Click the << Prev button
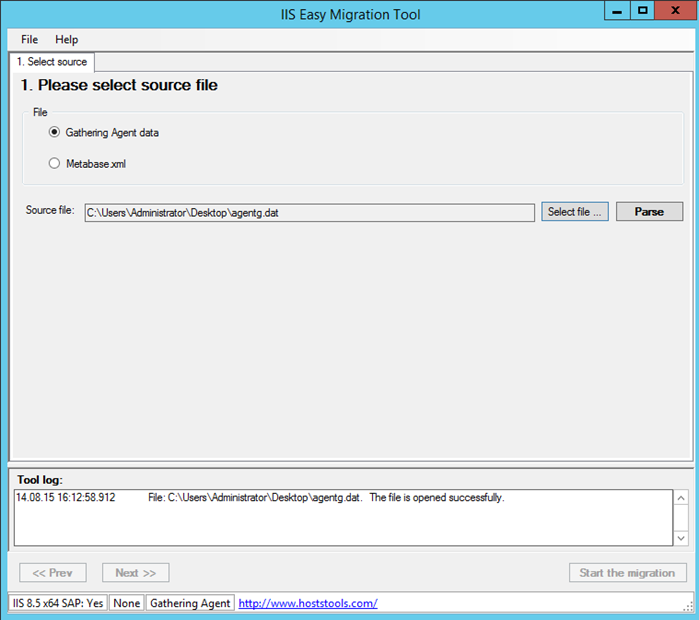The width and height of the screenshot is (699, 620). [x=53, y=573]
